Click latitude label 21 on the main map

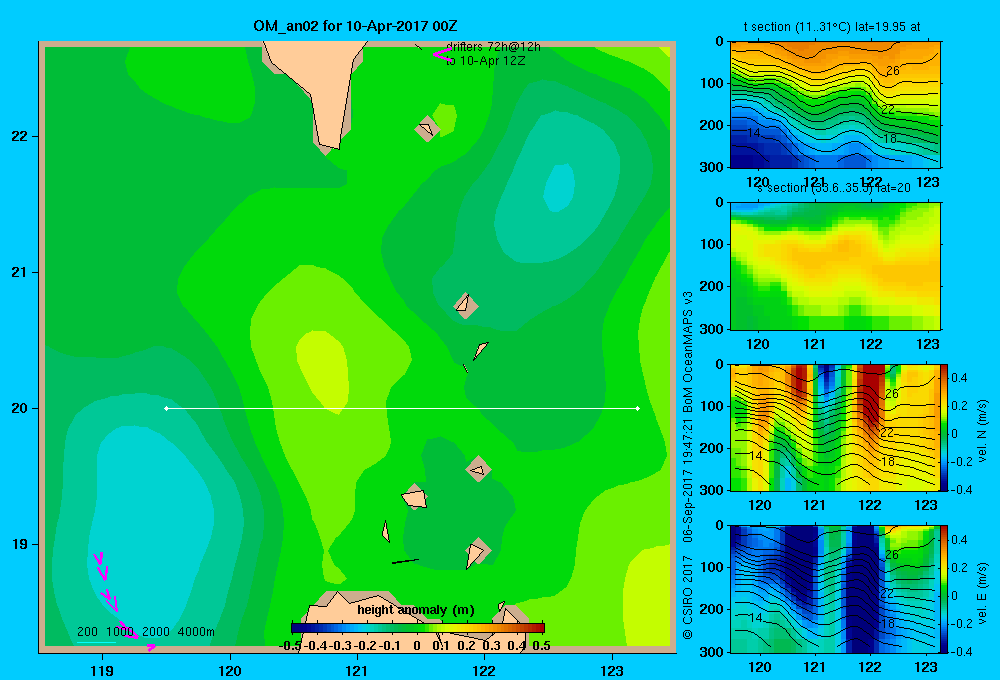pos(20,272)
